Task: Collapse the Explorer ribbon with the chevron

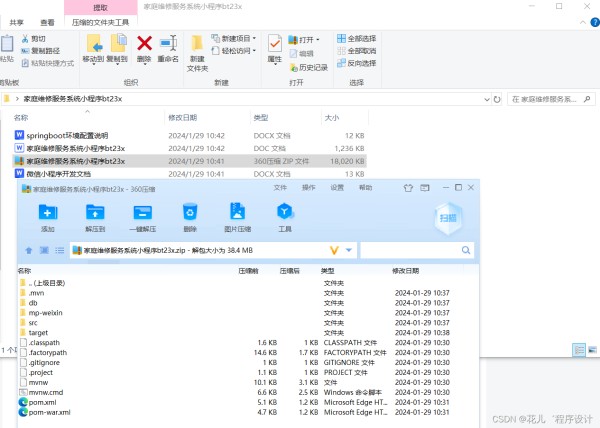Action: pos(583,23)
